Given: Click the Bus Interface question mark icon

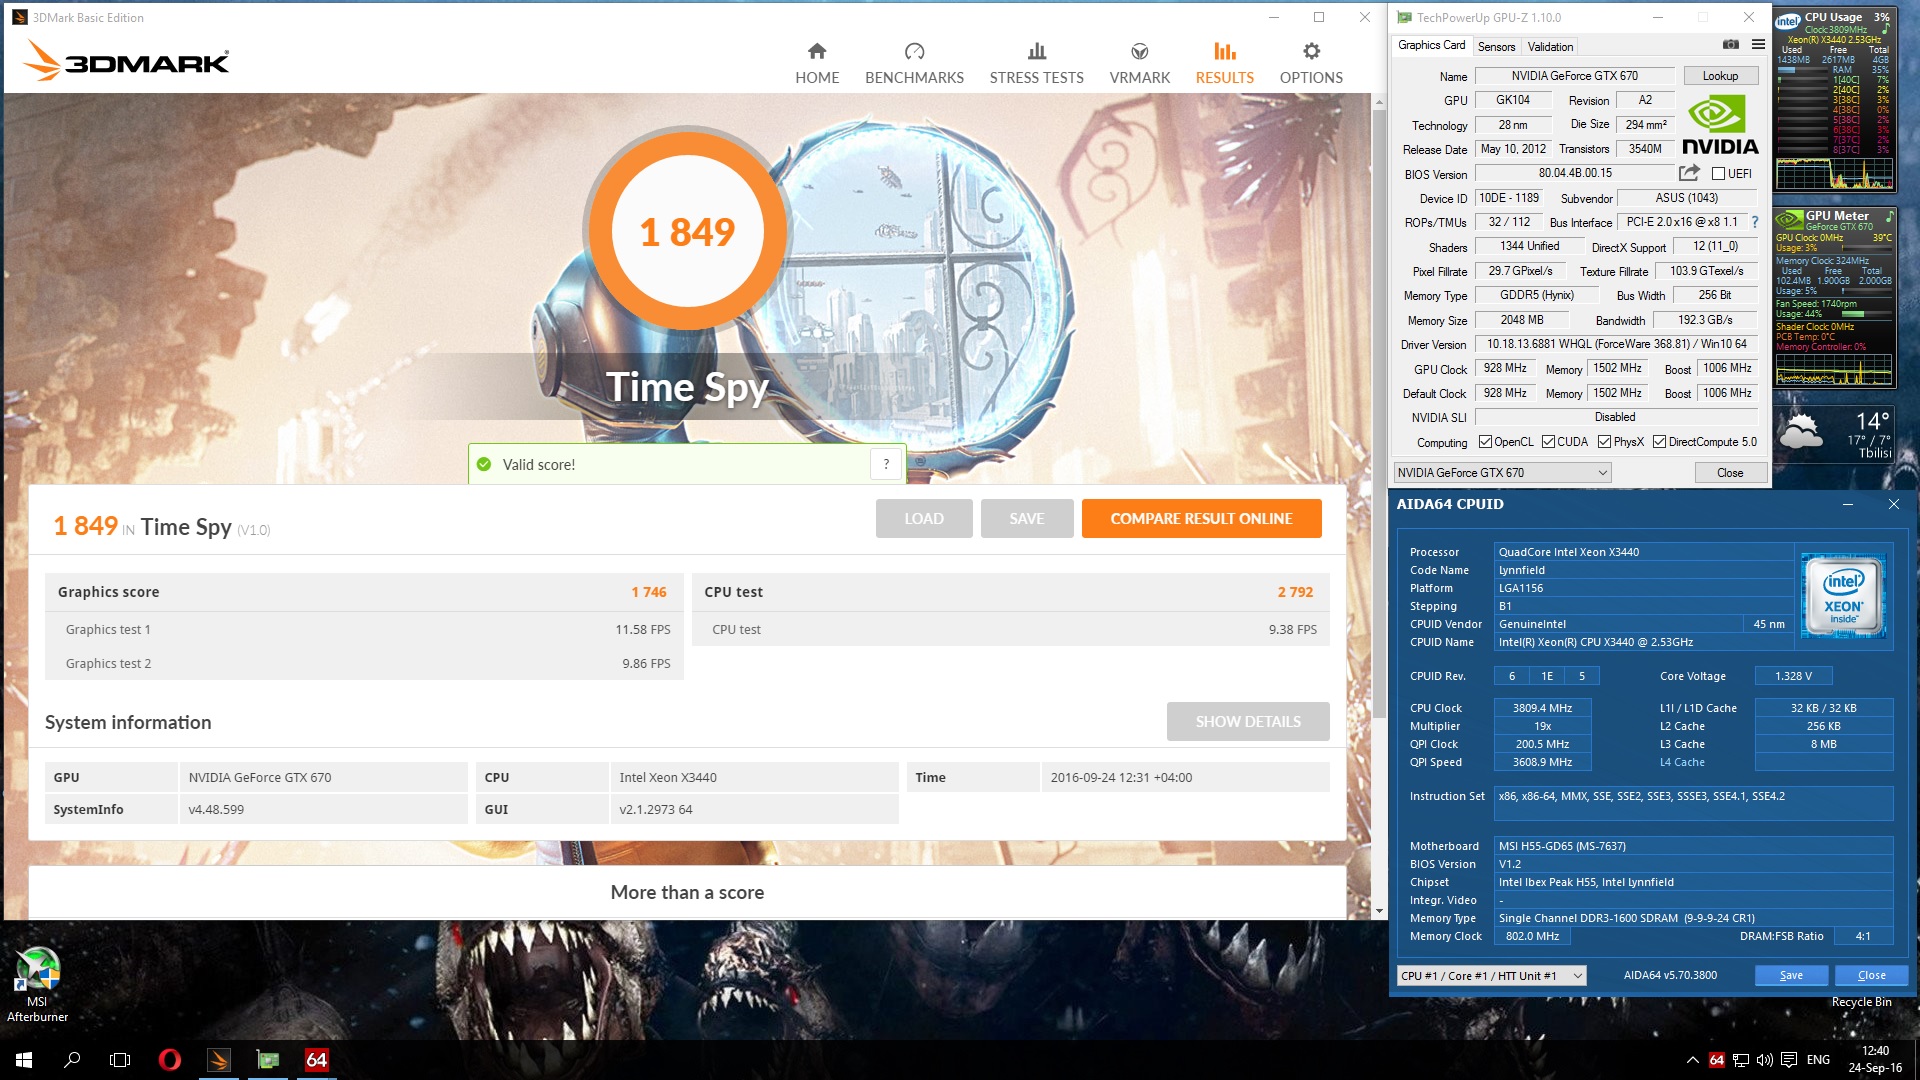Looking at the screenshot, I should point(1755,222).
